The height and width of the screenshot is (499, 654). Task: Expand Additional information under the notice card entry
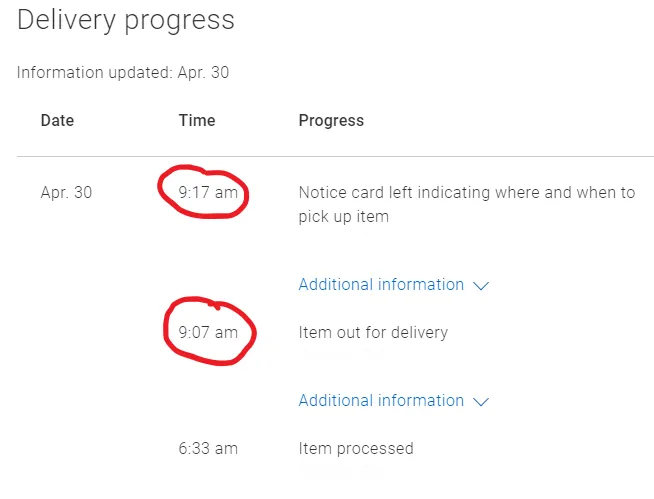point(381,285)
